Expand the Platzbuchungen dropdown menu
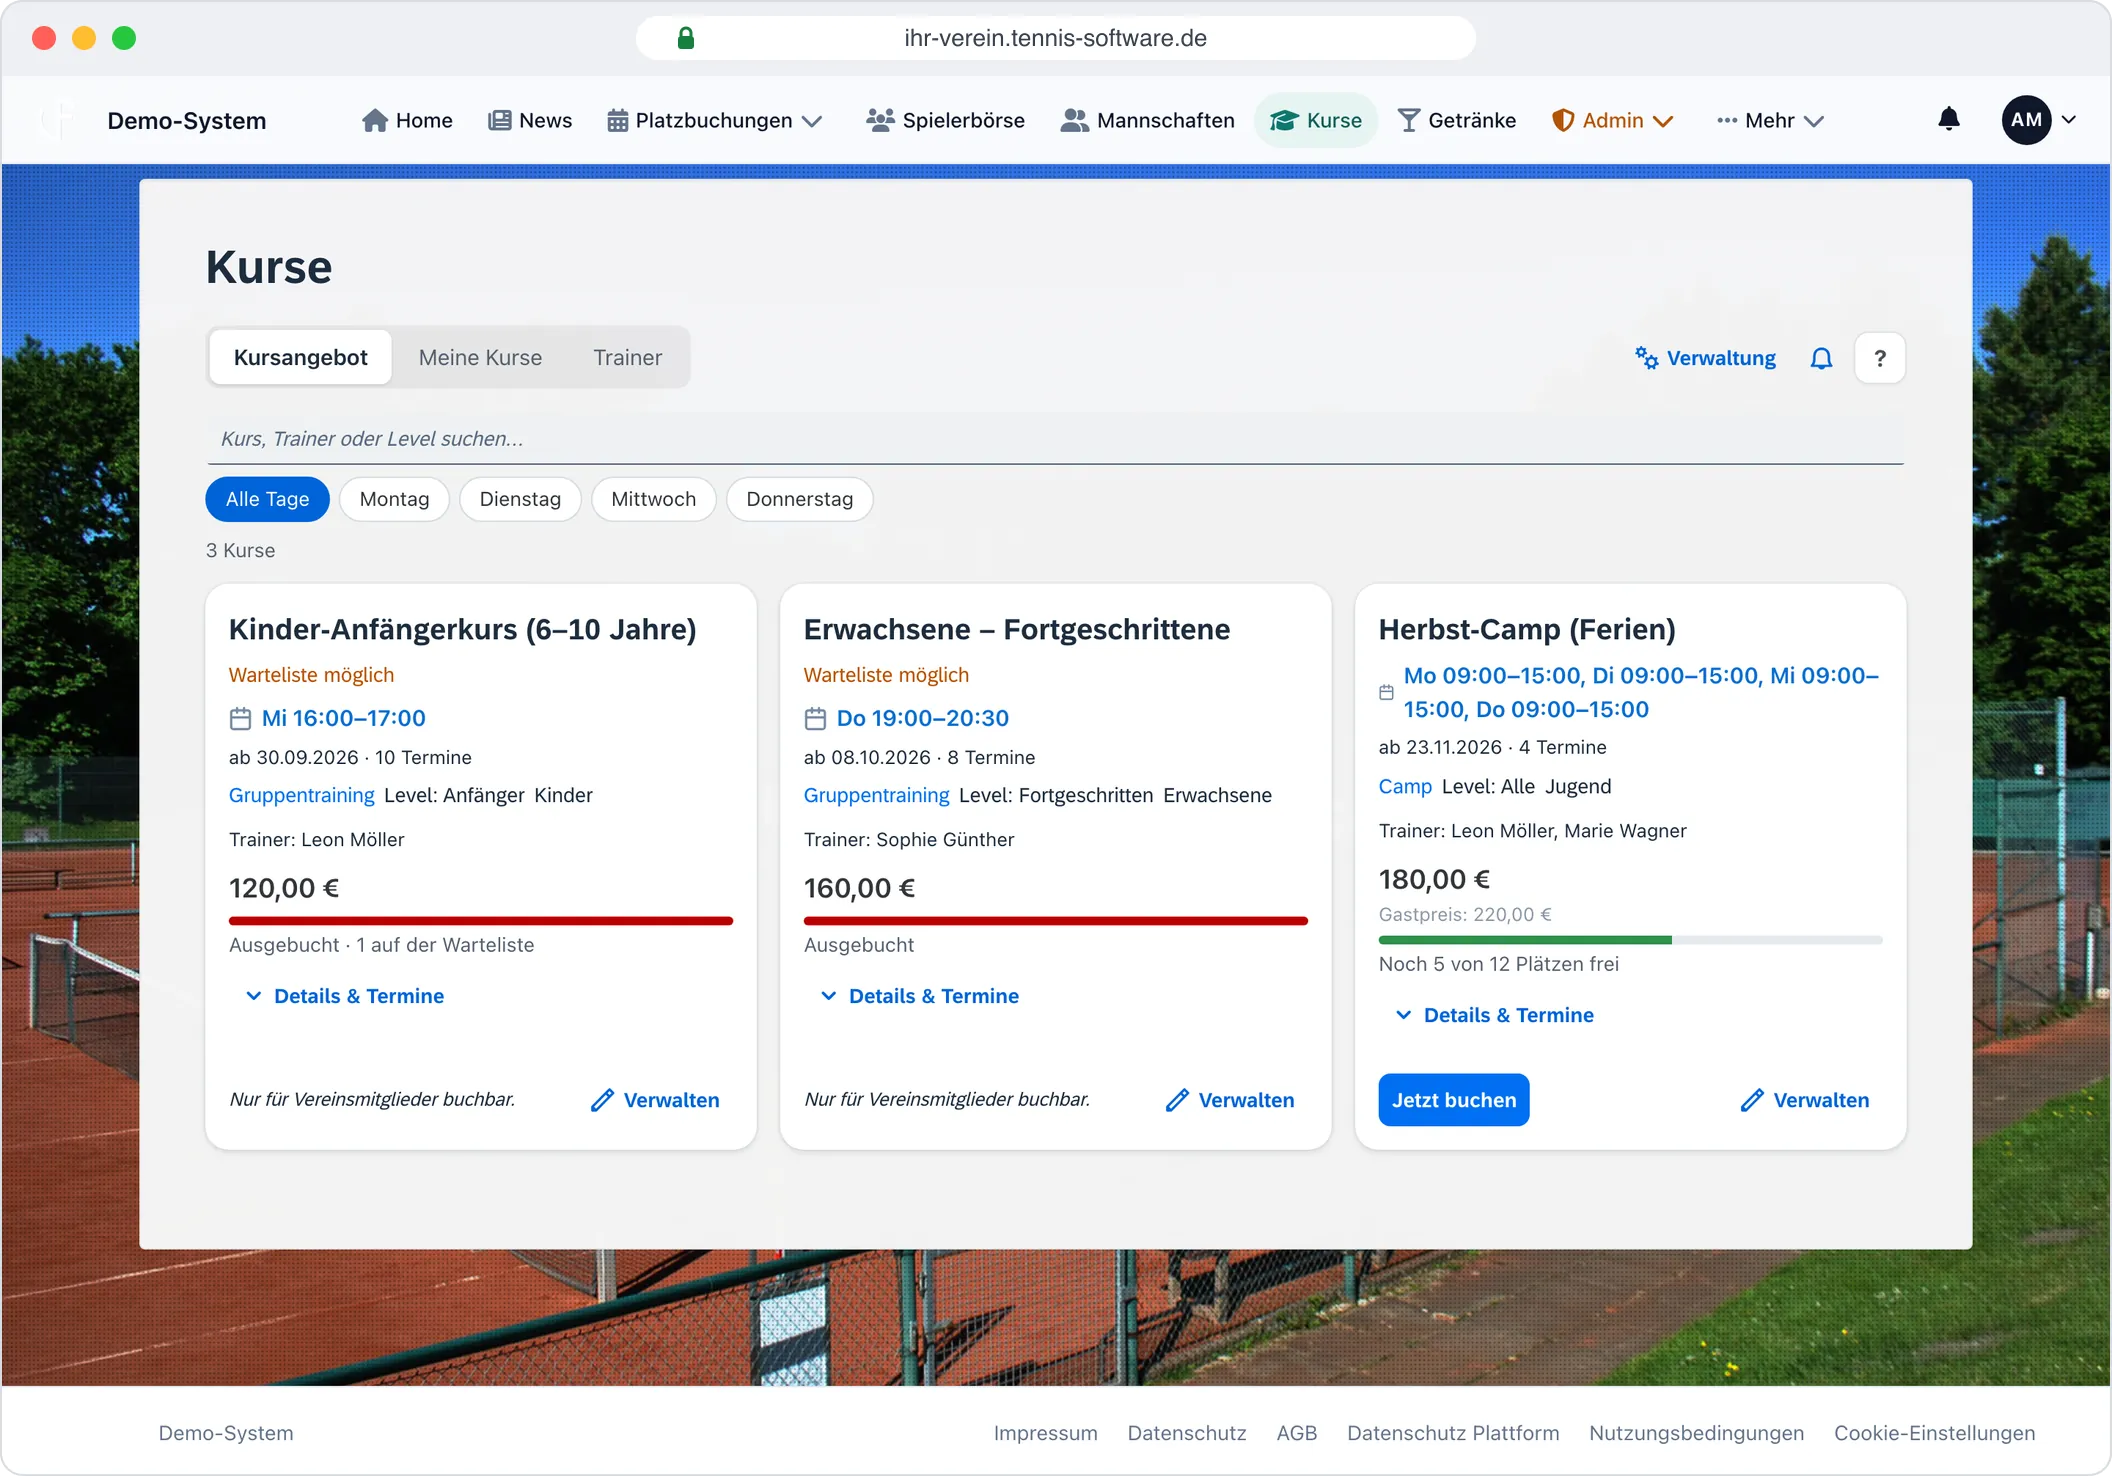Screen dimensions: 2112x1476 point(714,120)
